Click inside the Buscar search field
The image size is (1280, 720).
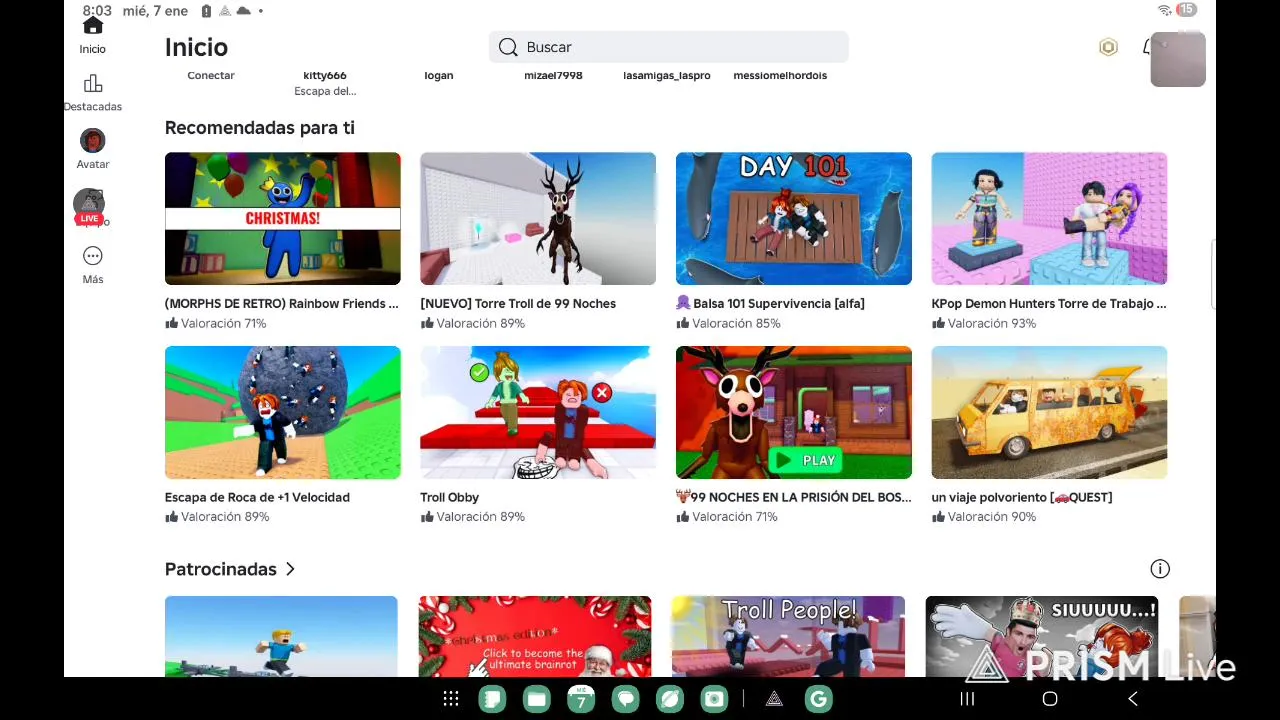click(x=668, y=47)
